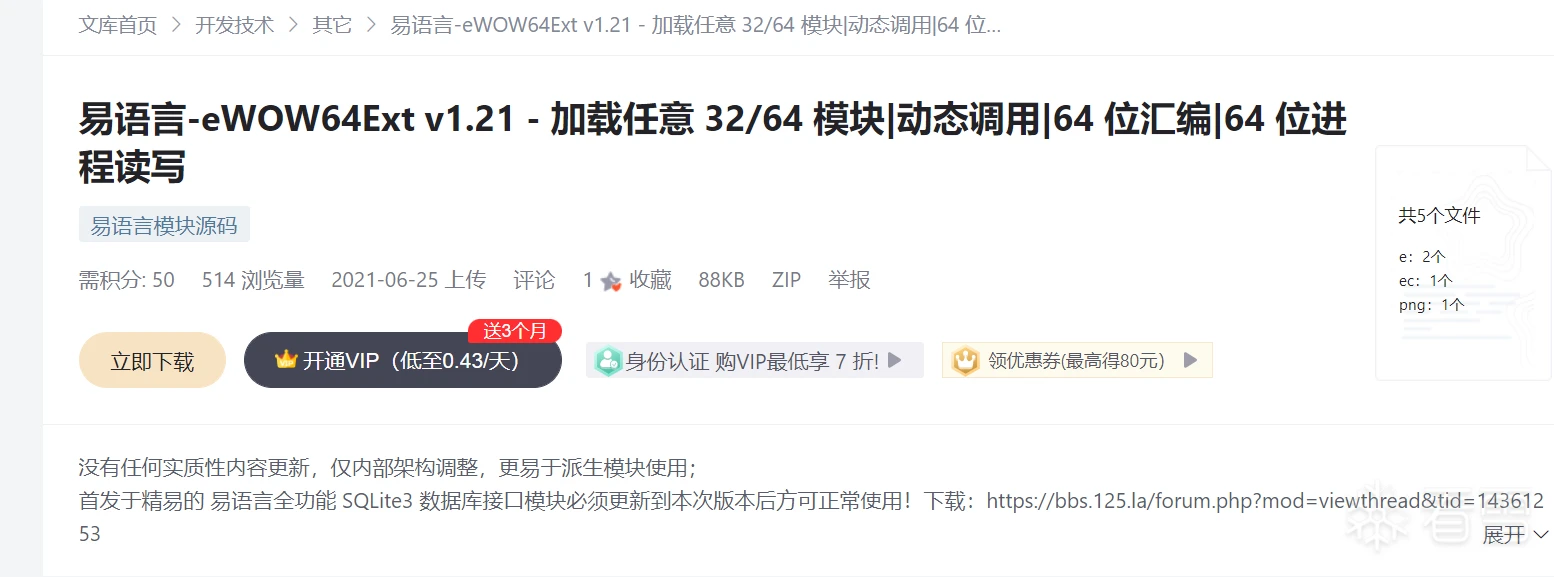1554x577 pixels.
Task: Open the 评论 comments link
Action: pos(534,280)
